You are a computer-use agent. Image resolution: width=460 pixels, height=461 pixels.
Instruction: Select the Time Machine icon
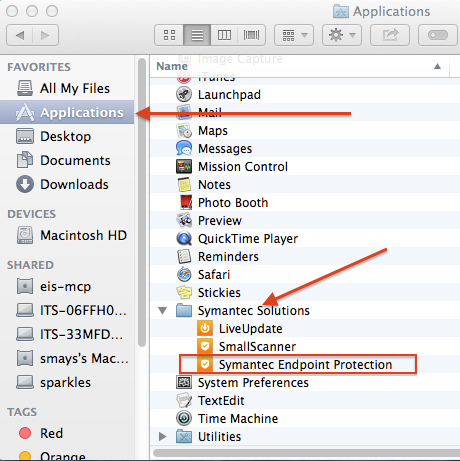(184, 418)
